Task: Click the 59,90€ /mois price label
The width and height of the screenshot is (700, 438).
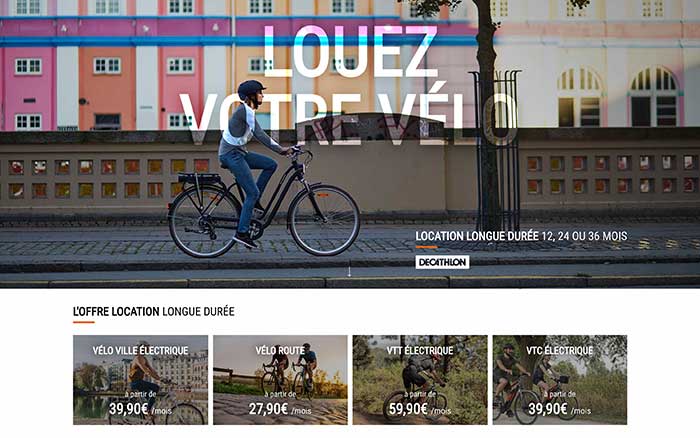Action: (420, 409)
